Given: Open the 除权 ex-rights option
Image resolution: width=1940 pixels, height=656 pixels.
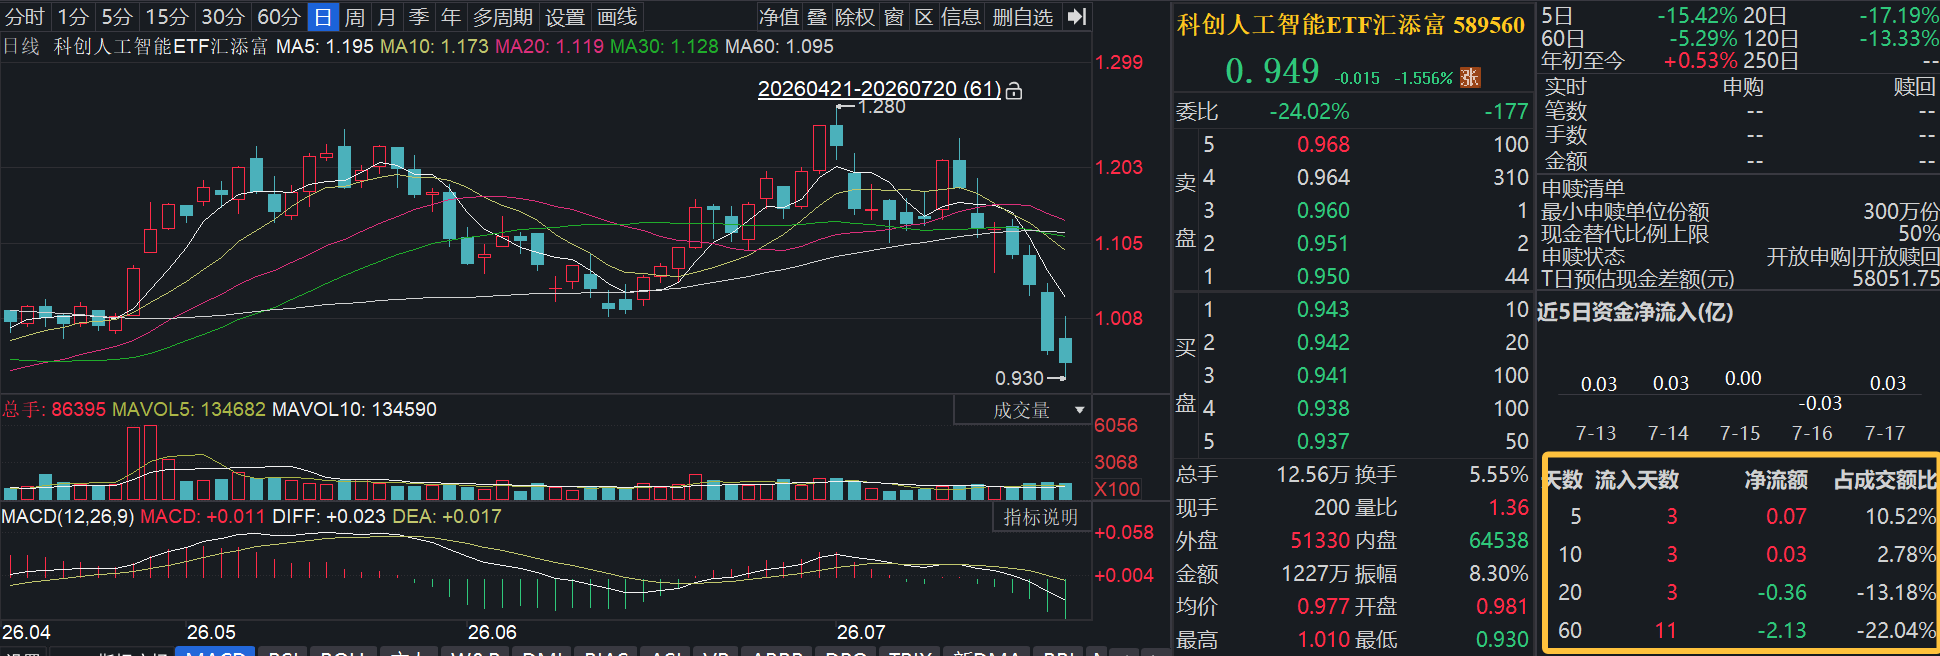Looking at the screenshot, I should pos(855,17).
